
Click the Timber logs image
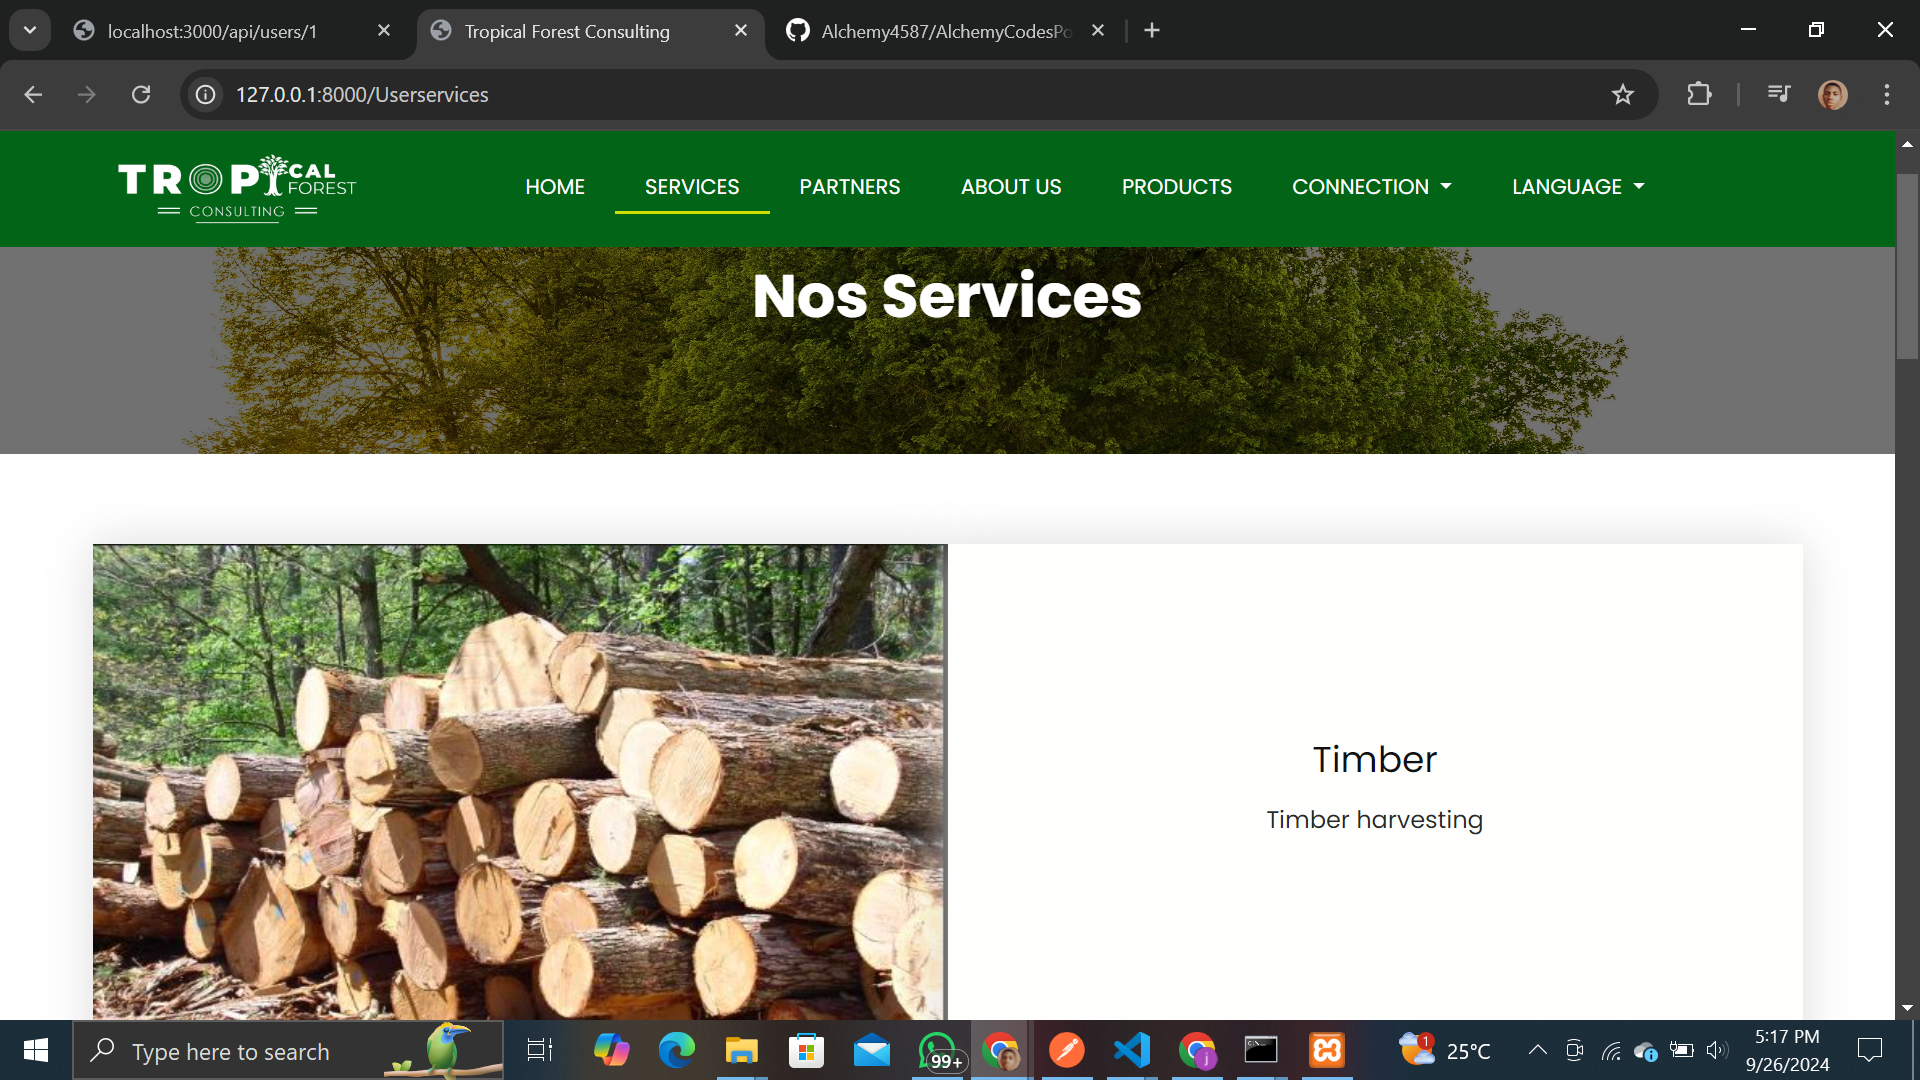click(x=519, y=781)
